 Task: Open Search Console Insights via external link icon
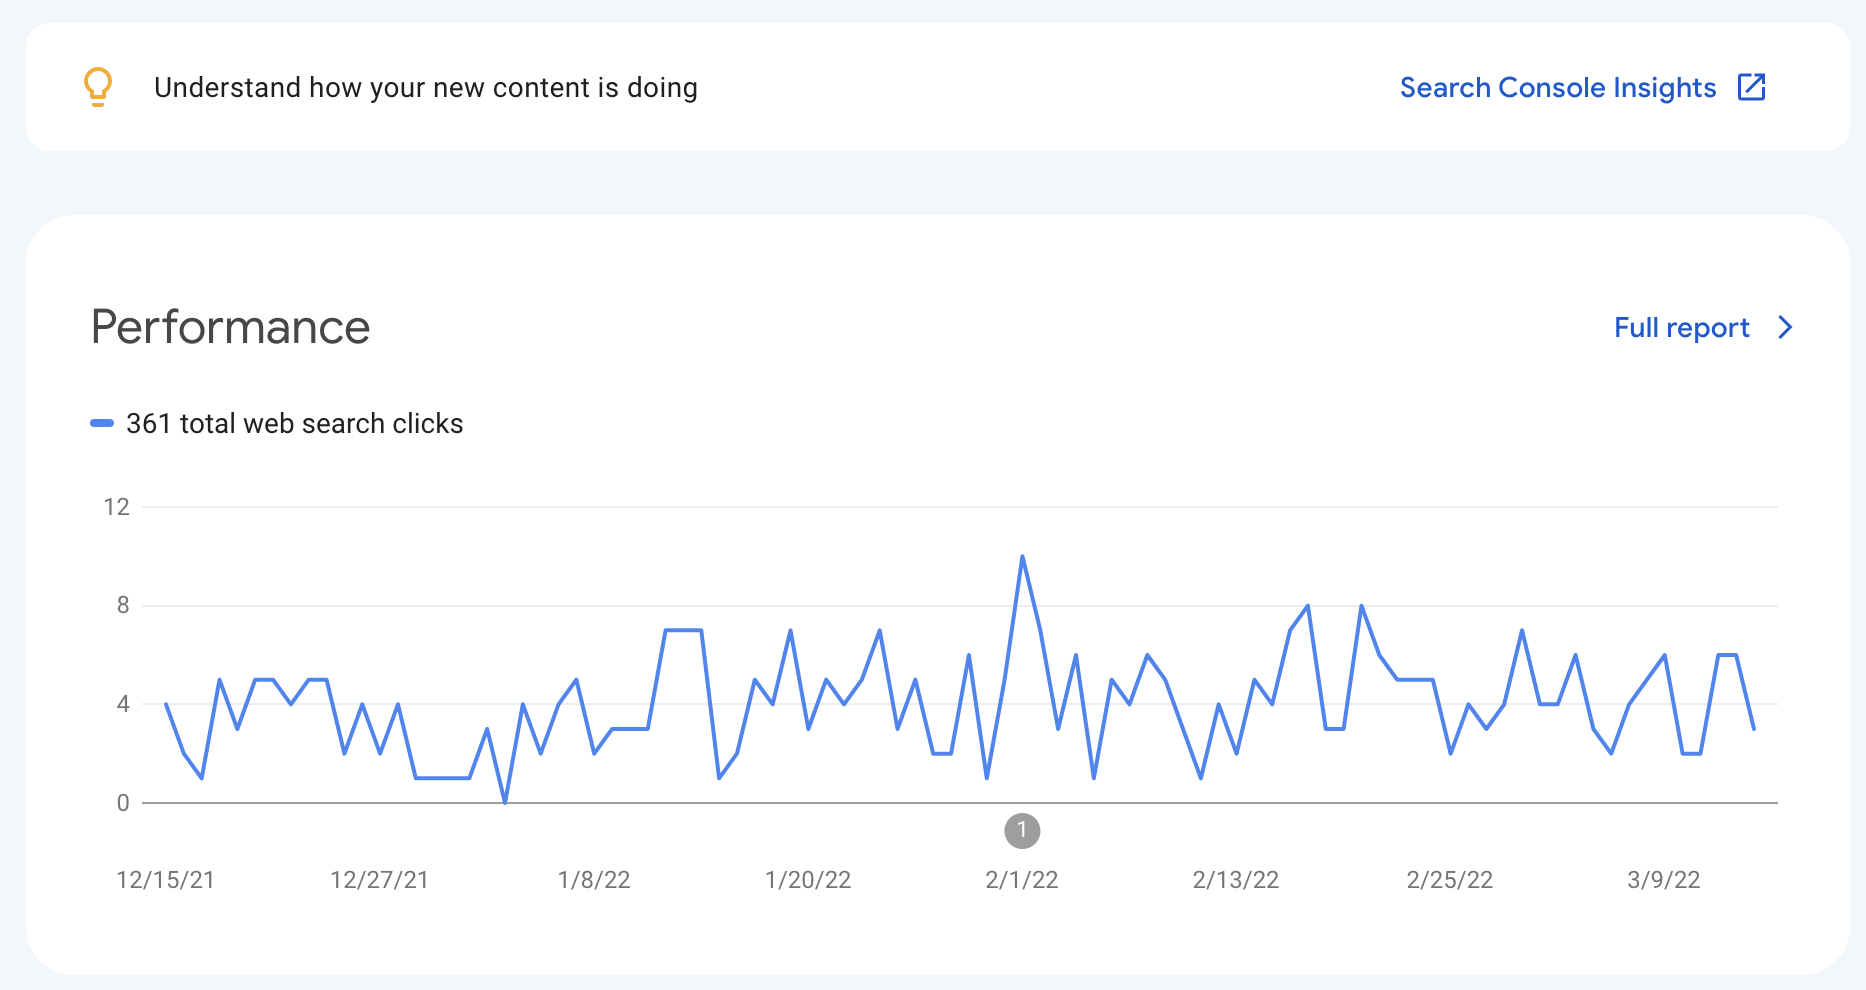pos(1752,87)
